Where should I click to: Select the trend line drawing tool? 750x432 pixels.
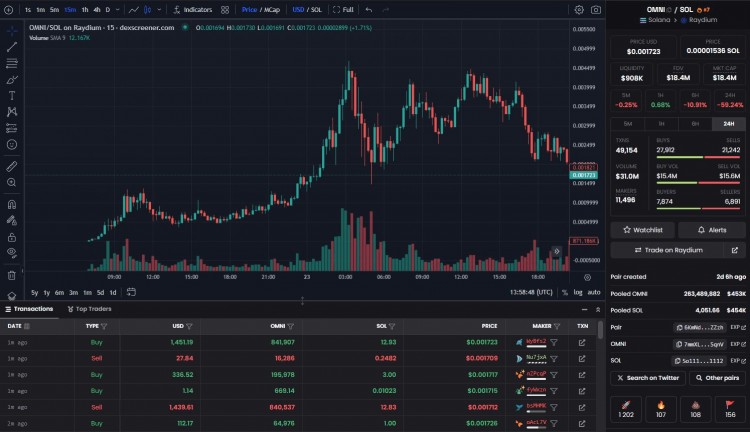tap(12, 46)
